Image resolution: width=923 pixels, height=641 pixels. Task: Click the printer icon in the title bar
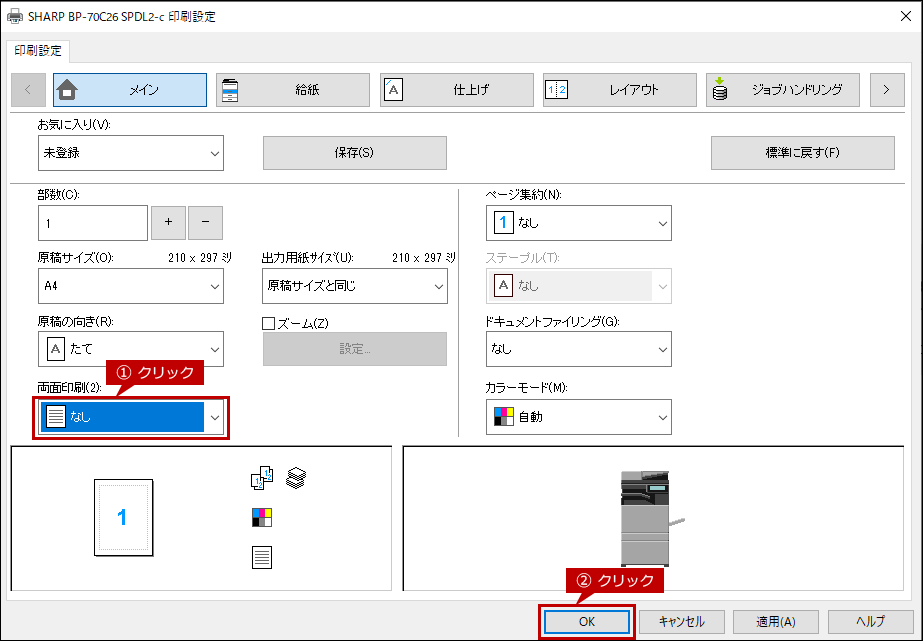(15, 16)
